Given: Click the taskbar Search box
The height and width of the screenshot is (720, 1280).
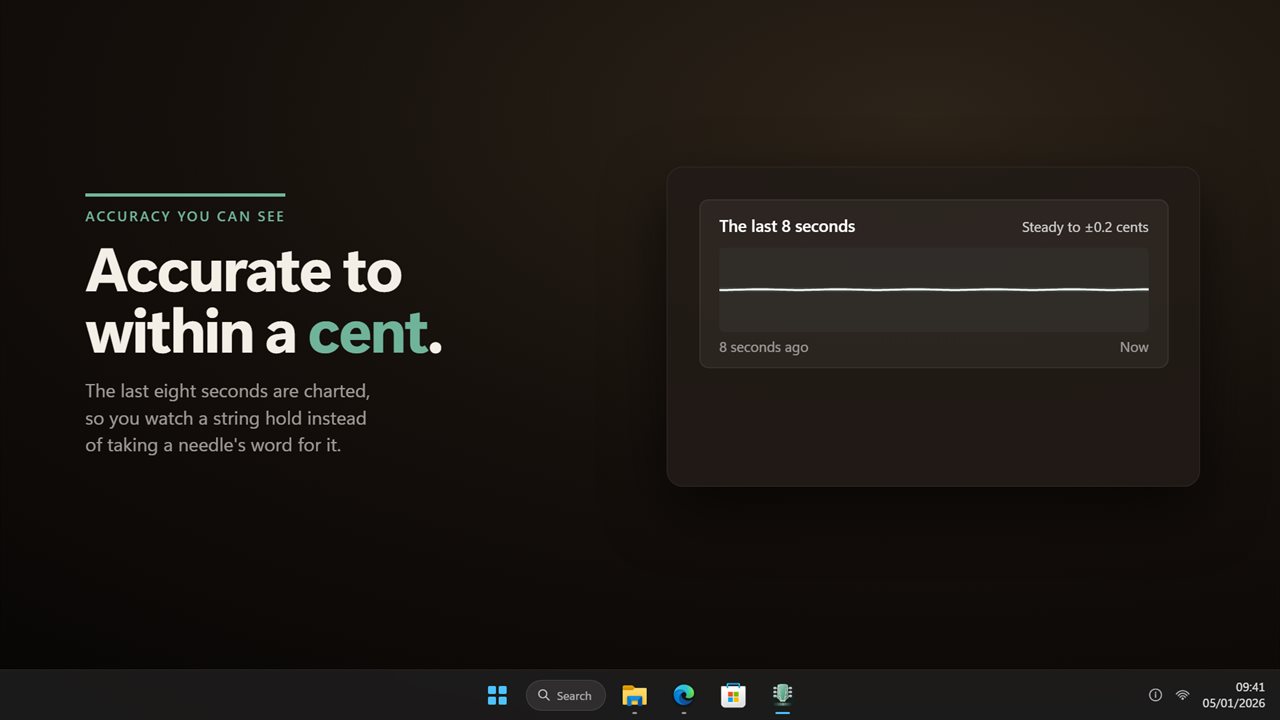Looking at the screenshot, I should coord(566,695).
